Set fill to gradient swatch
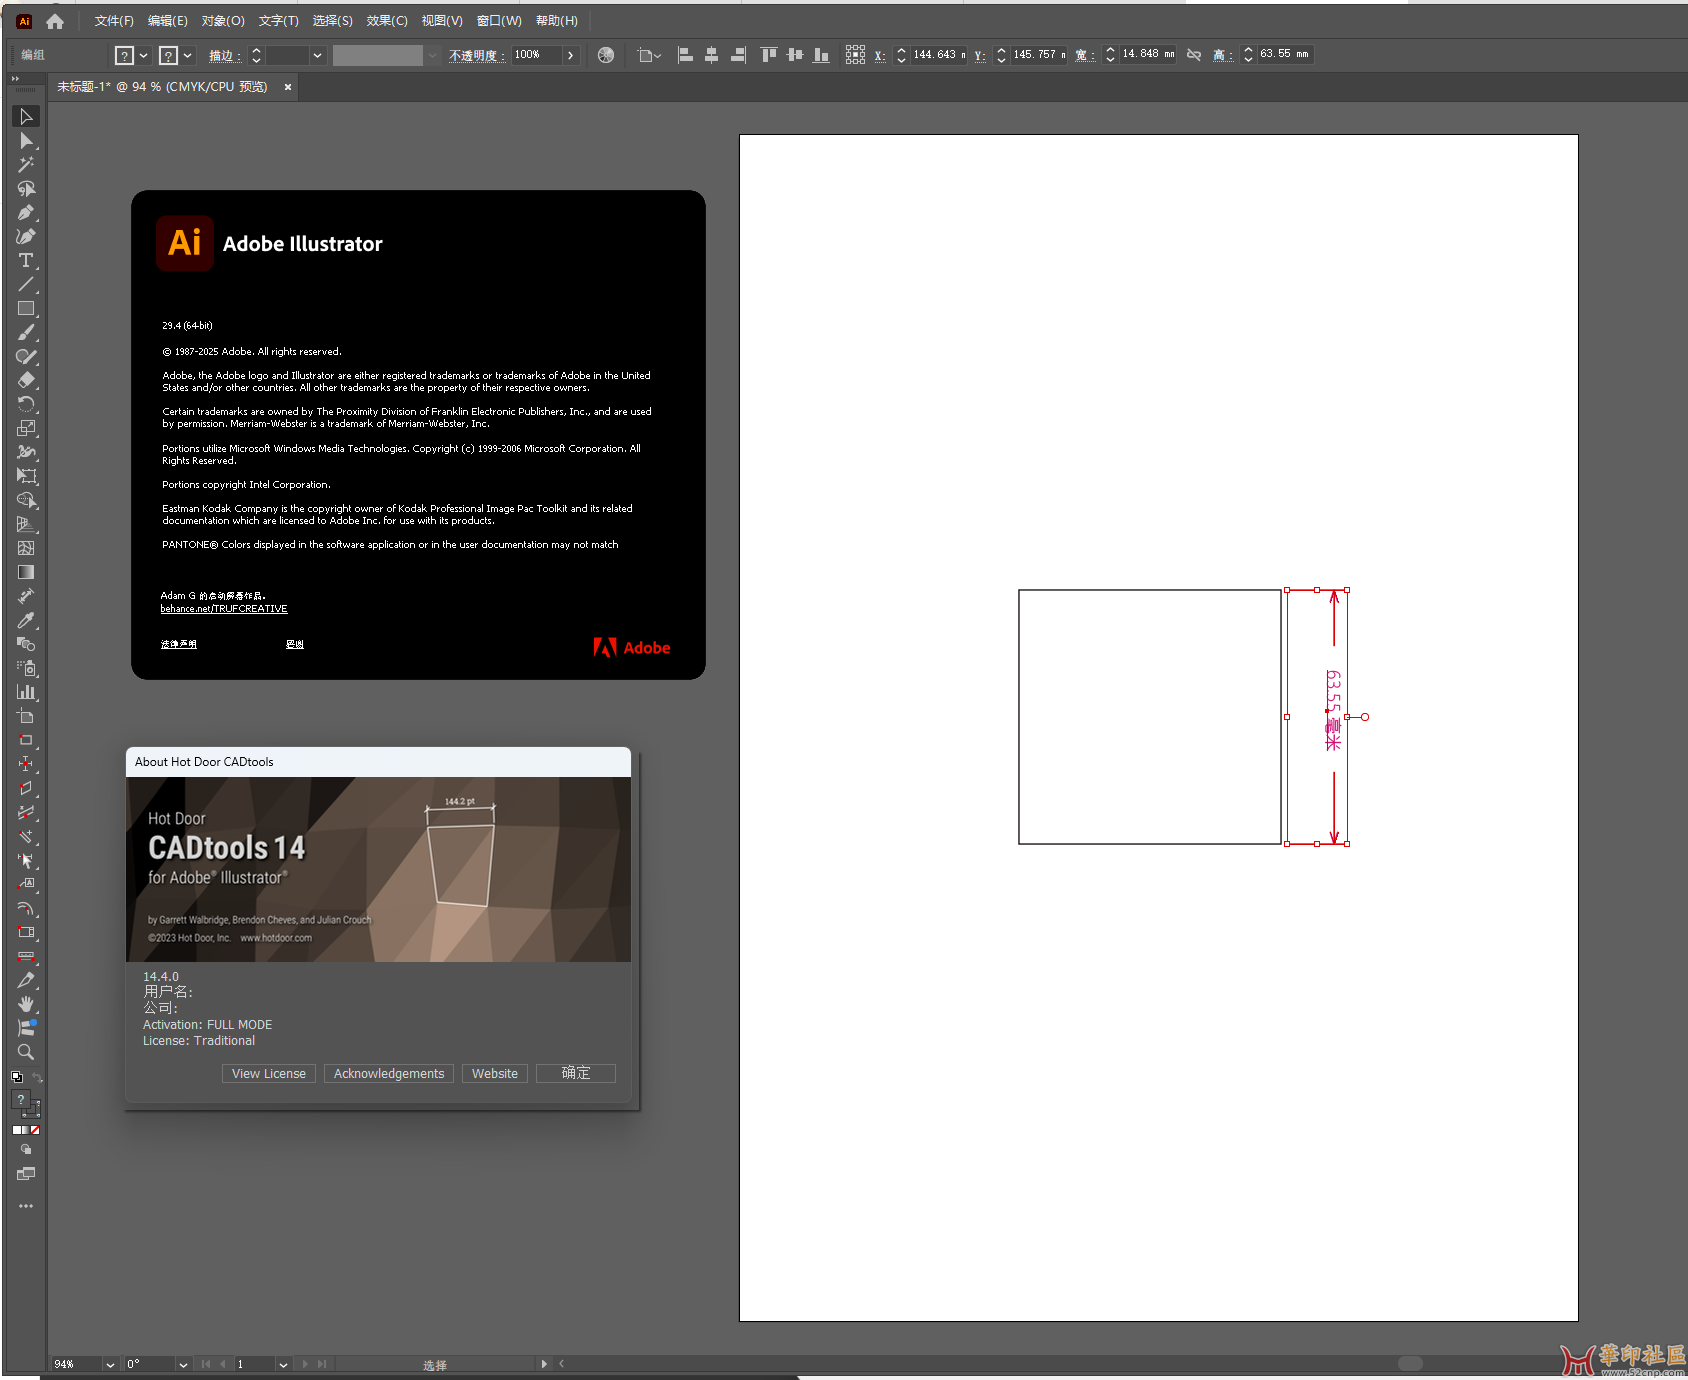Screen dimensions: 1688x1380 pyautogui.click(x=25, y=1130)
